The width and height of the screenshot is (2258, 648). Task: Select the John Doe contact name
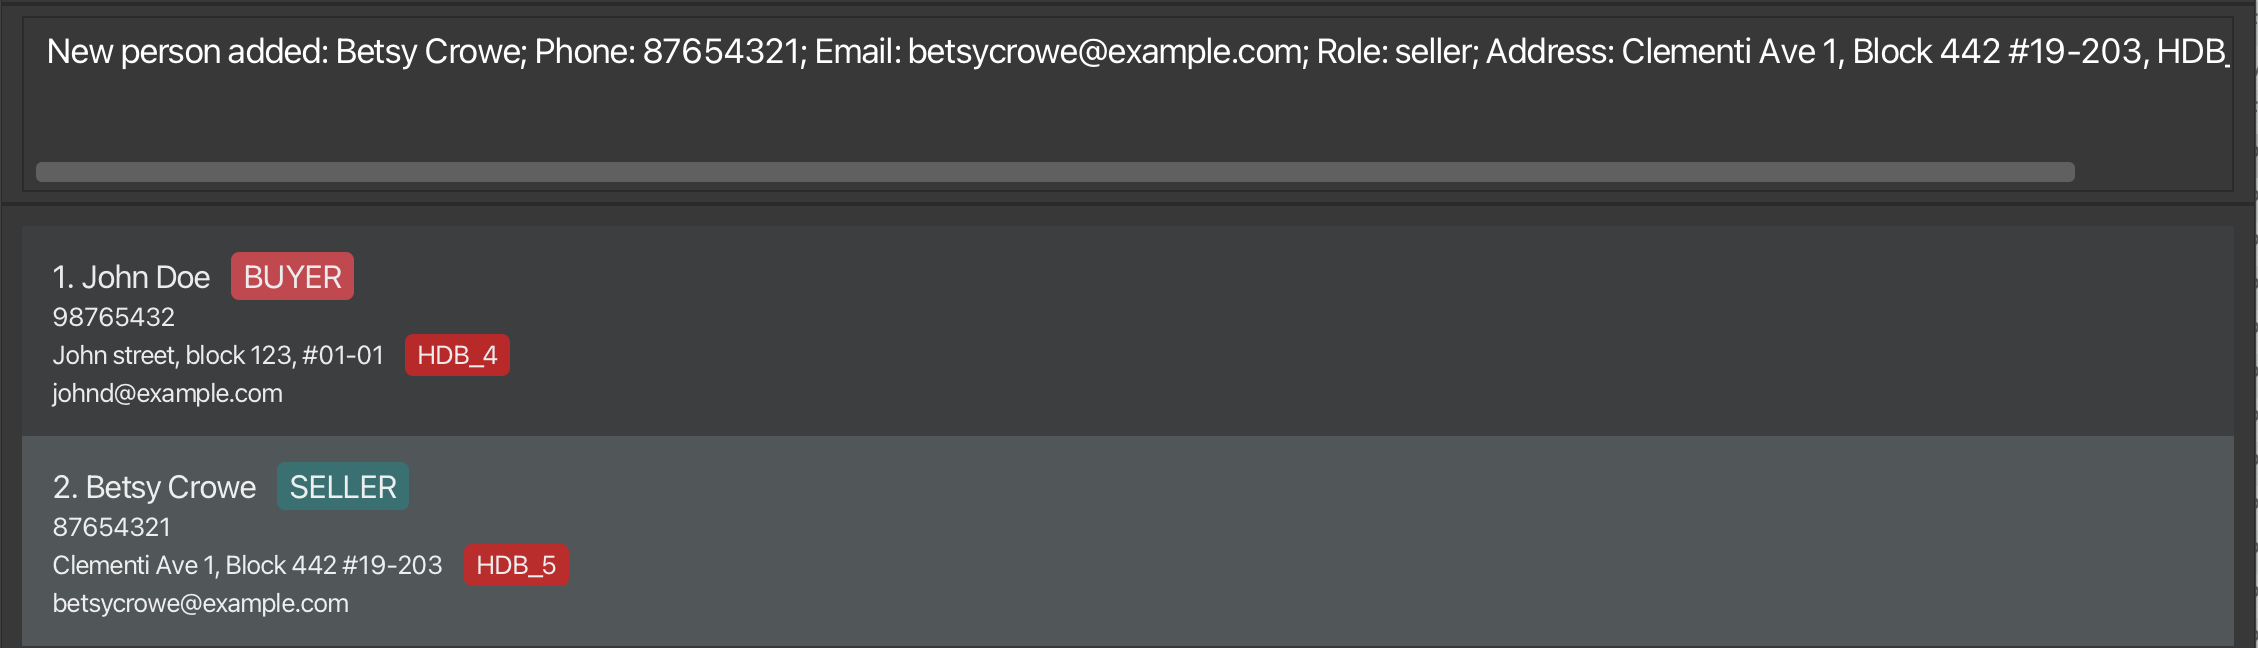point(145,277)
